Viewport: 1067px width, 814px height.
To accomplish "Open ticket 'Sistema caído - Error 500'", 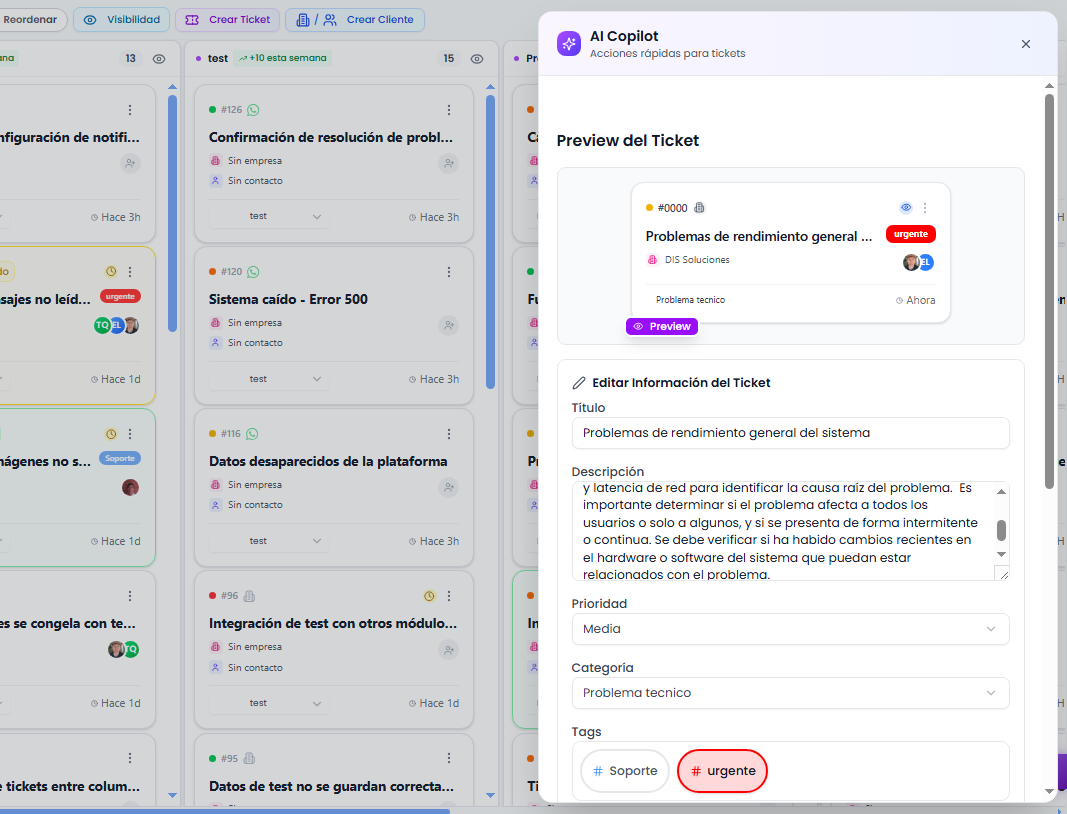I will [288, 299].
